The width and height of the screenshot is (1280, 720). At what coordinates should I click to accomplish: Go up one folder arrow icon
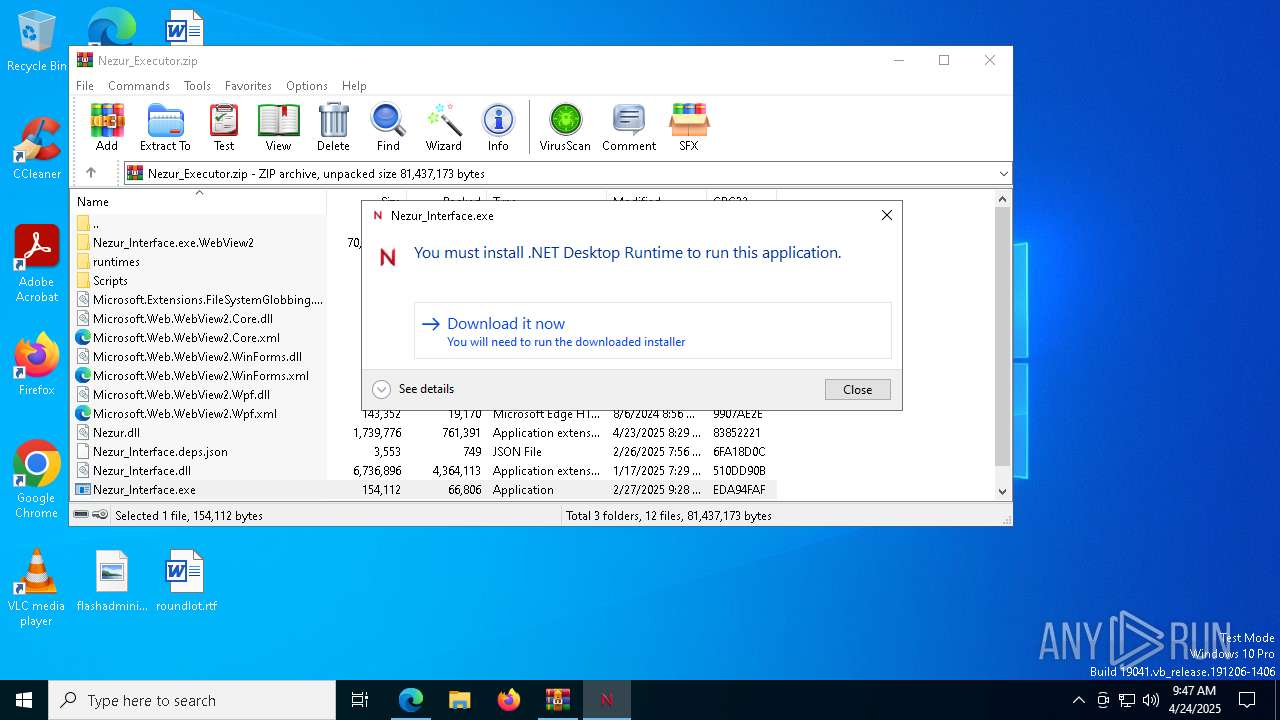pos(91,173)
